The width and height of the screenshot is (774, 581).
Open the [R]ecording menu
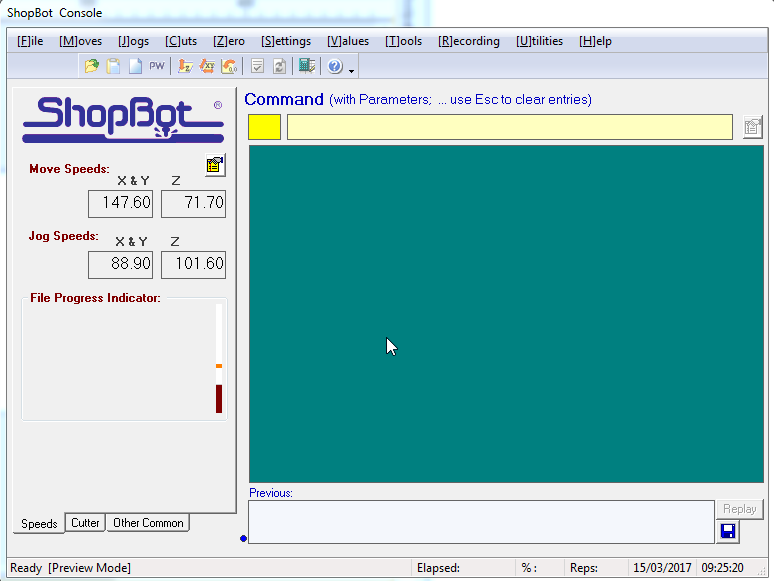468,41
